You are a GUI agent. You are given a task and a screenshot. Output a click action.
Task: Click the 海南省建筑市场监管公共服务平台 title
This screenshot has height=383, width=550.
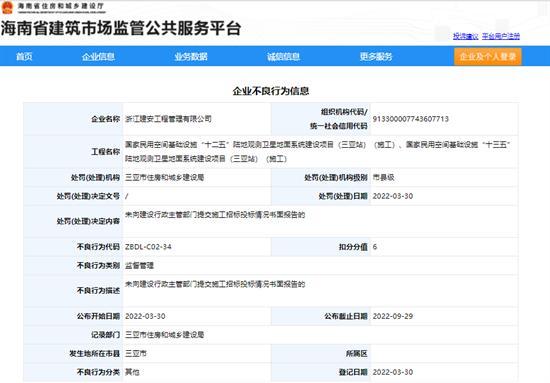pyautogui.click(x=121, y=29)
